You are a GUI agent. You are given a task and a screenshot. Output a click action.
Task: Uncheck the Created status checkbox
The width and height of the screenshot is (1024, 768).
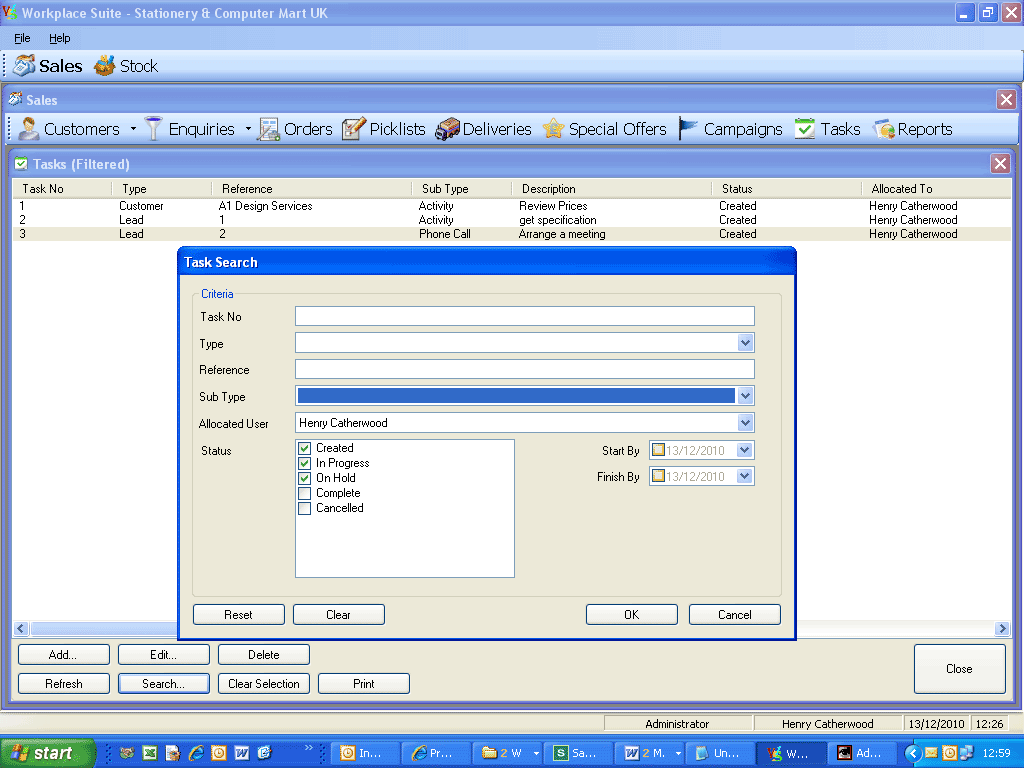click(x=304, y=448)
